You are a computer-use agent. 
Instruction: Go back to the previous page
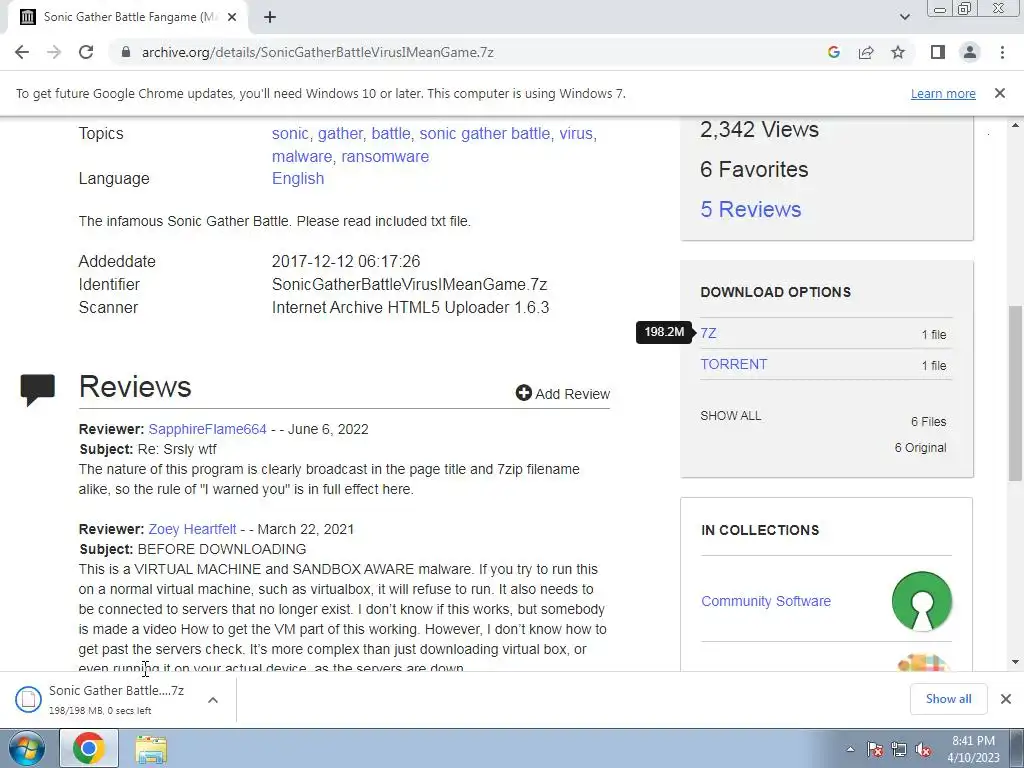tap(22, 52)
